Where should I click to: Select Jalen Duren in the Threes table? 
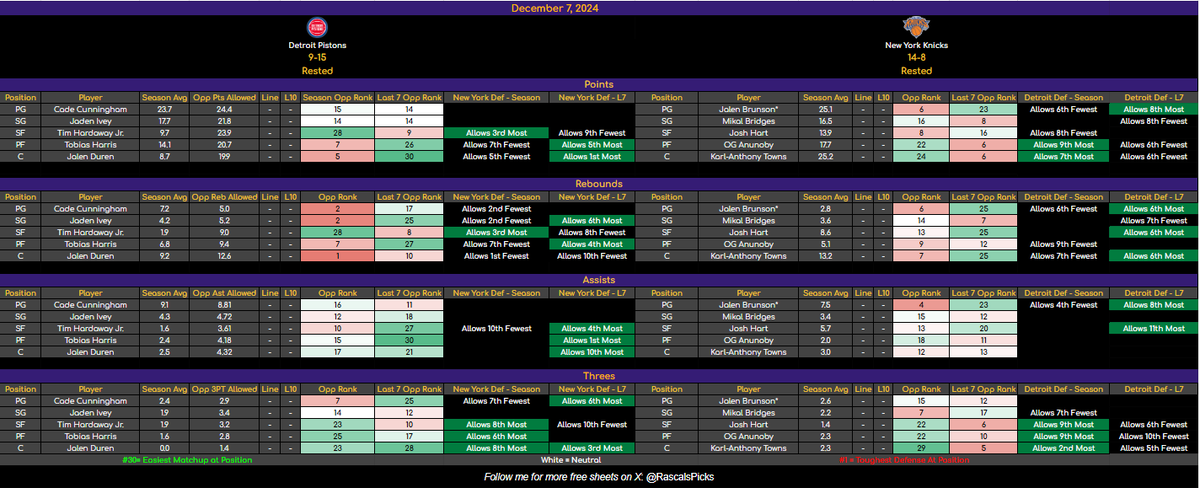[x=91, y=446]
